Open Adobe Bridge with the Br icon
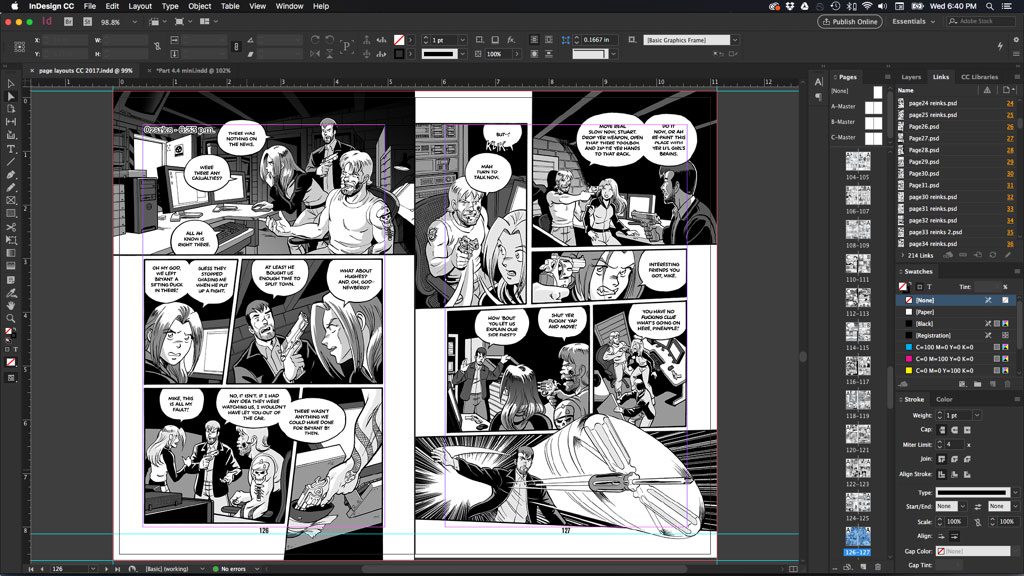Image resolution: width=1024 pixels, height=576 pixels. [x=69, y=22]
